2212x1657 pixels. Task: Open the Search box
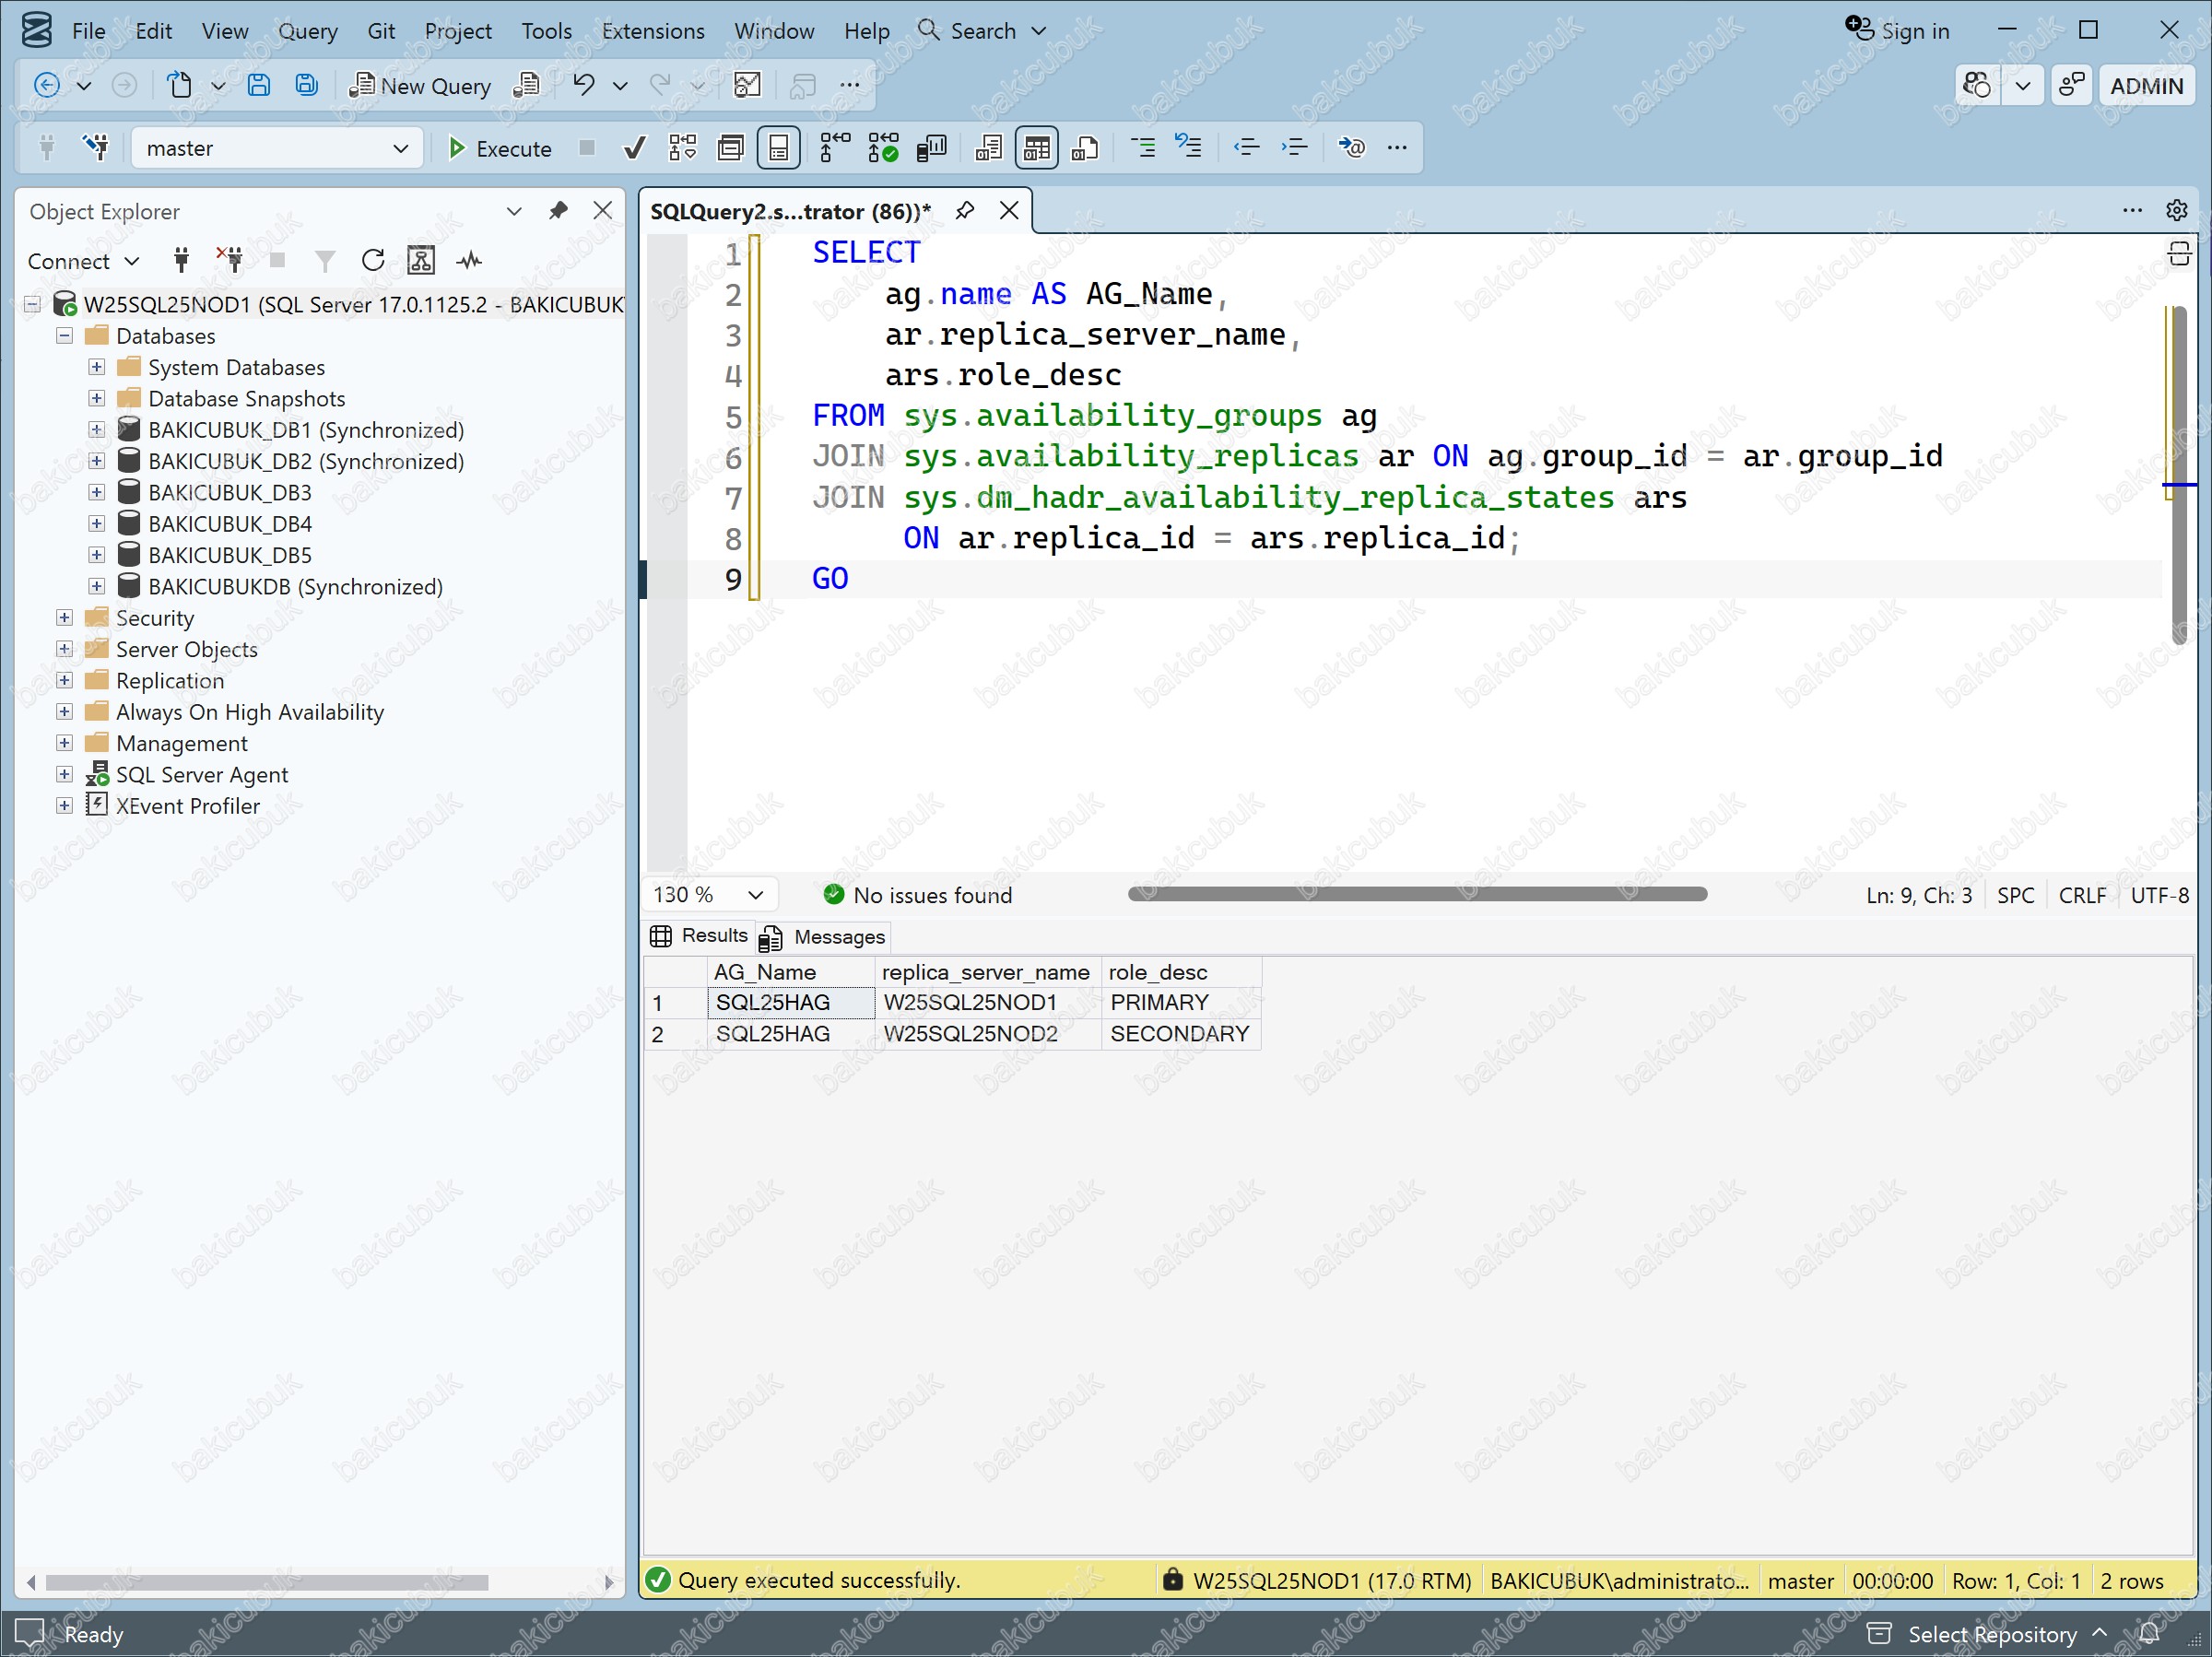982,31
